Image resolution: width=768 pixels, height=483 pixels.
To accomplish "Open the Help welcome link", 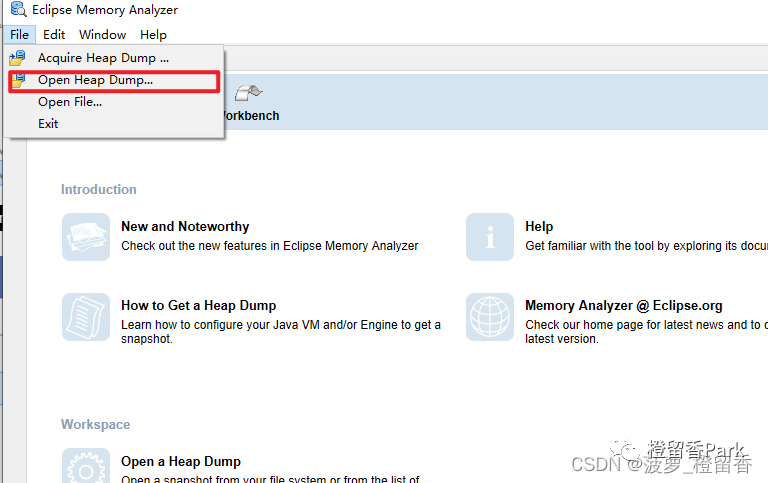I will coord(539,226).
